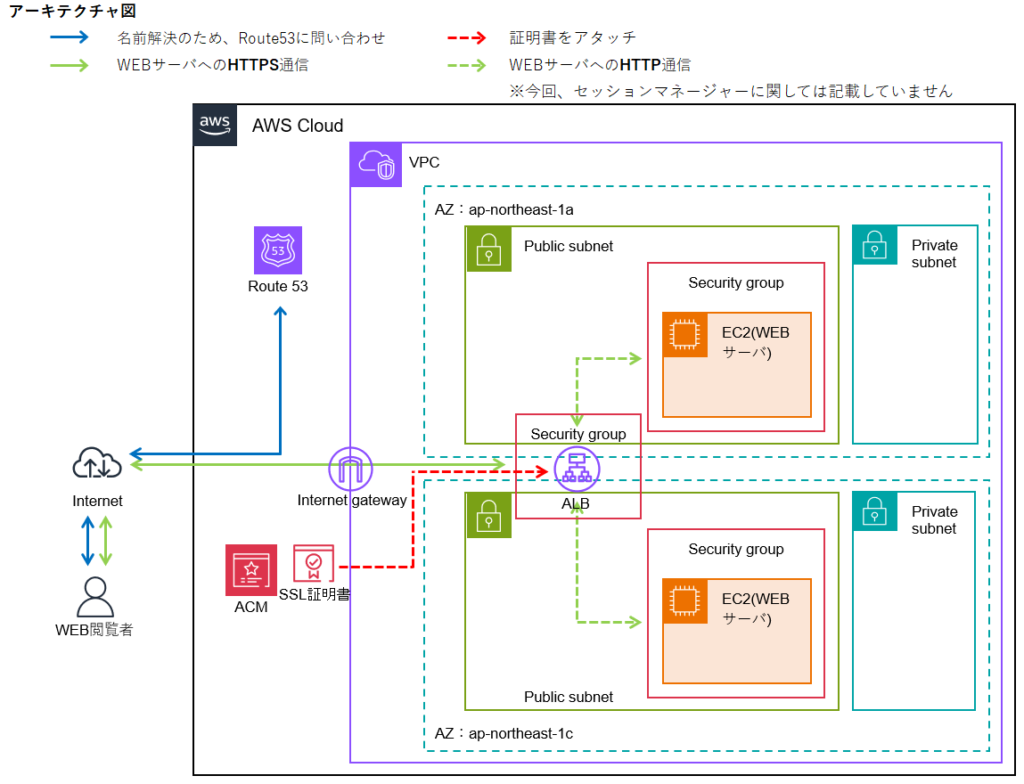Select the EC2 chip icon in ap-northeast-1c
Image resolution: width=1024 pixels, height=784 pixels.
point(684,601)
